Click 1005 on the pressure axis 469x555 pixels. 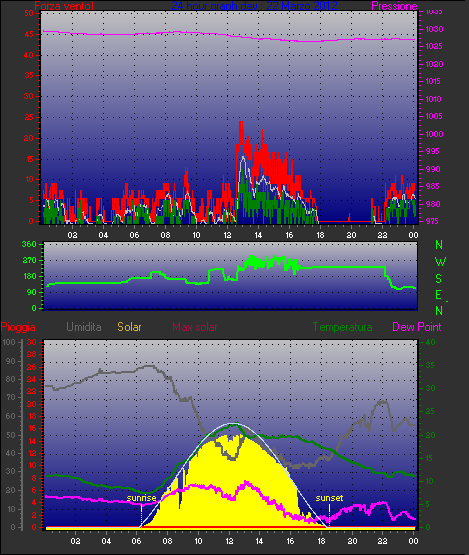pos(434,116)
